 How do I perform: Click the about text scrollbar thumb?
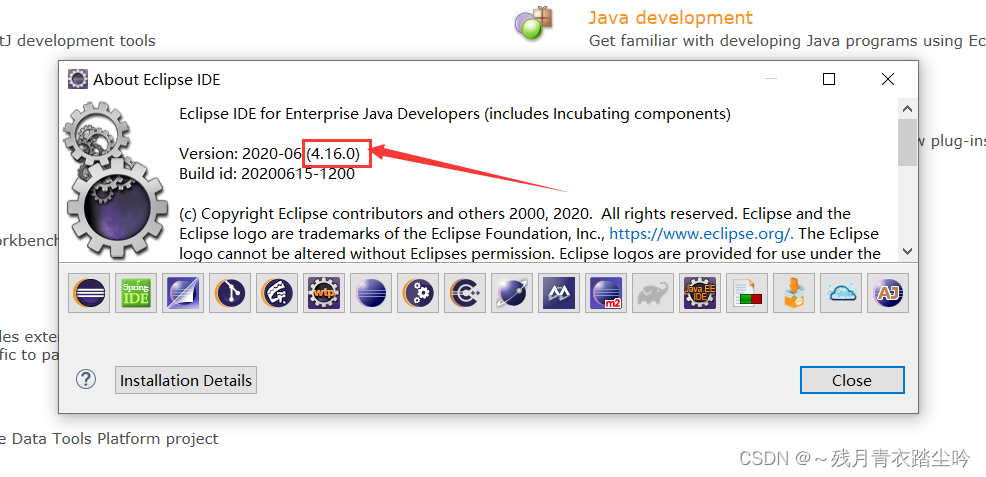coord(907,143)
